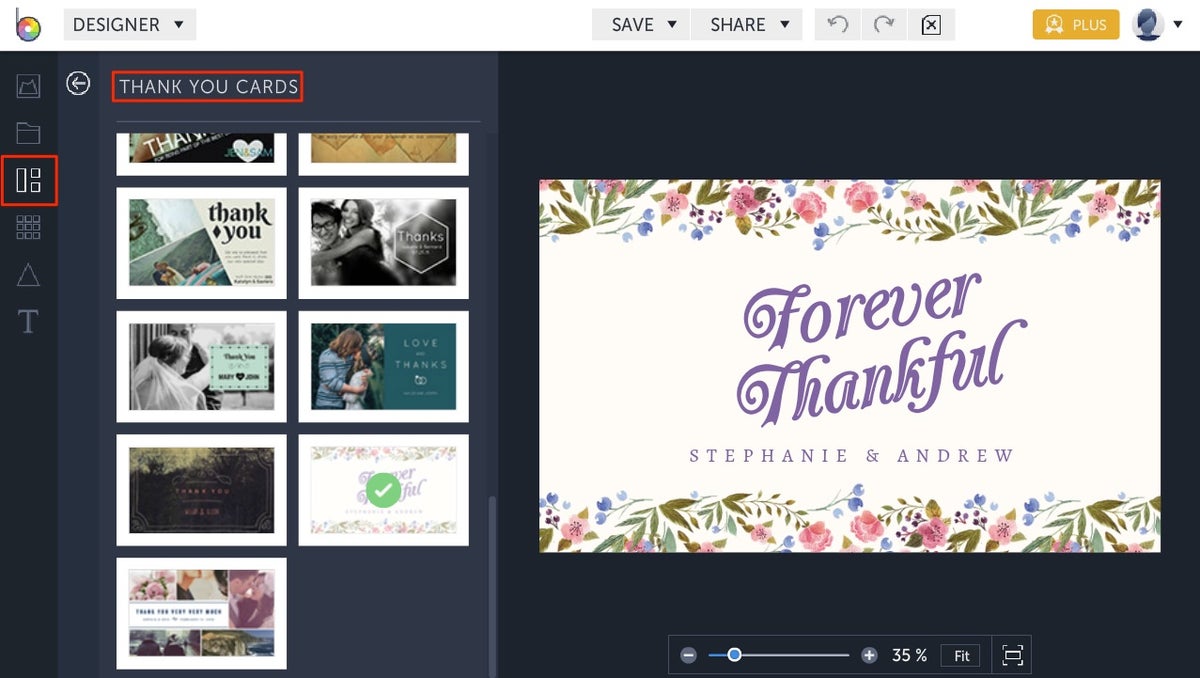
Task: Select the Templates panel icon
Action: click(x=28, y=180)
